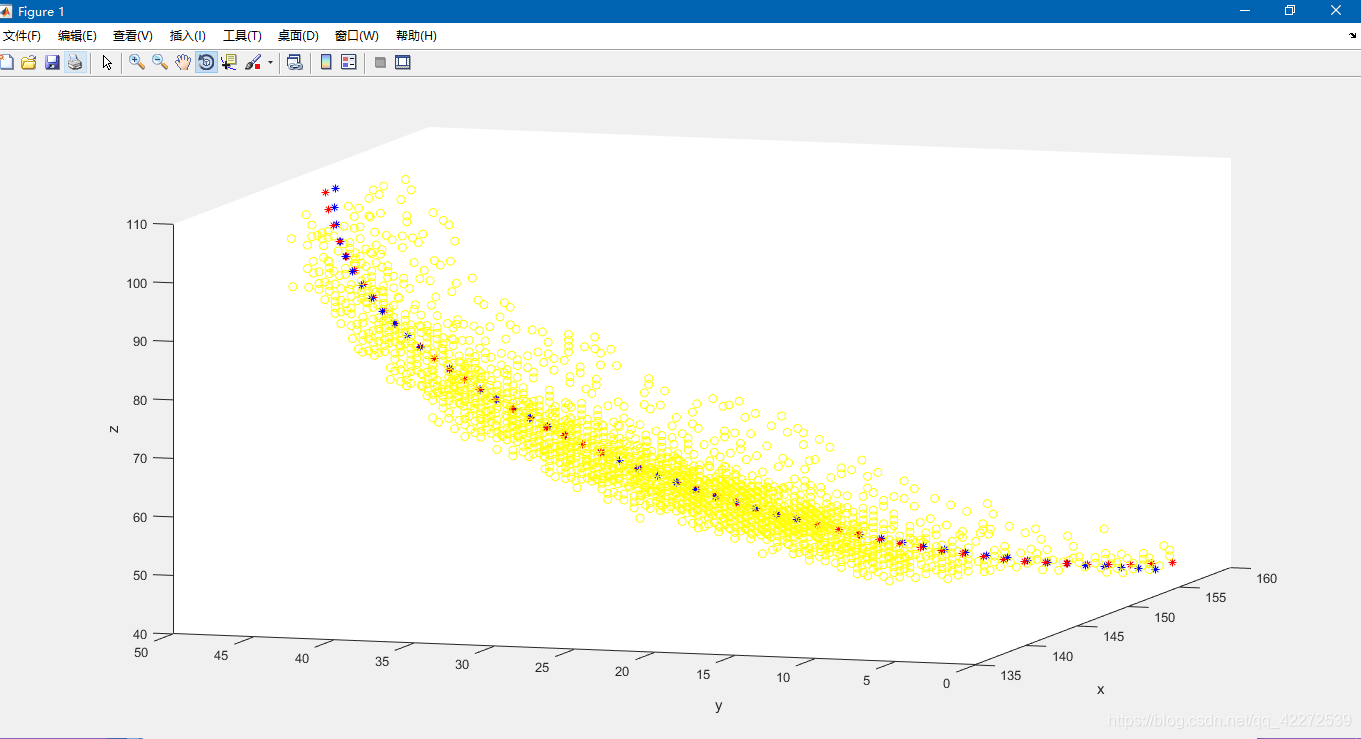Click the New Figure toolbar icon

point(6,62)
